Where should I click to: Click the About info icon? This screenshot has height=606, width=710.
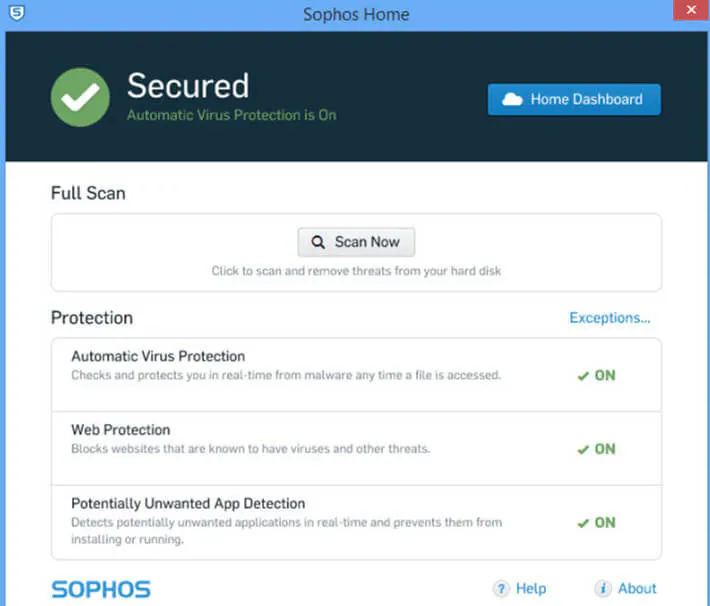(602, 589)
